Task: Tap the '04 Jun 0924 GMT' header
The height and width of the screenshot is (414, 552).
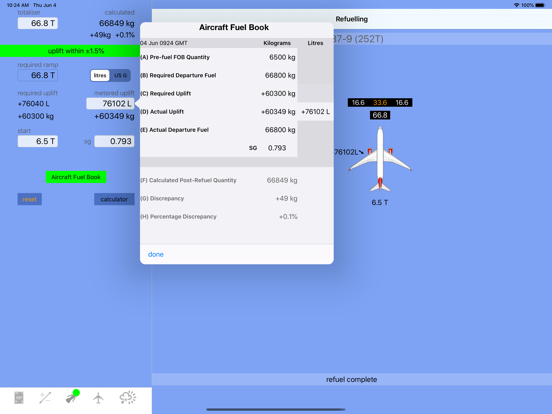Action: click(164, 43)
